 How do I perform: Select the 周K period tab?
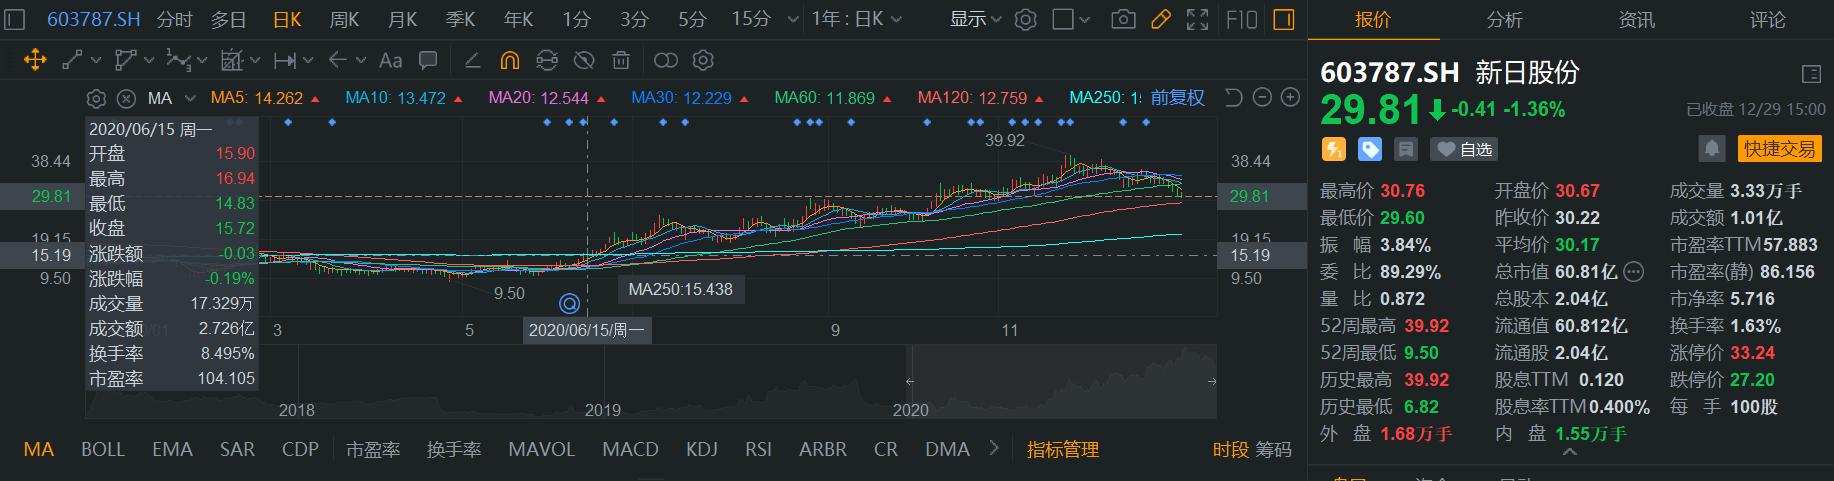344,19
